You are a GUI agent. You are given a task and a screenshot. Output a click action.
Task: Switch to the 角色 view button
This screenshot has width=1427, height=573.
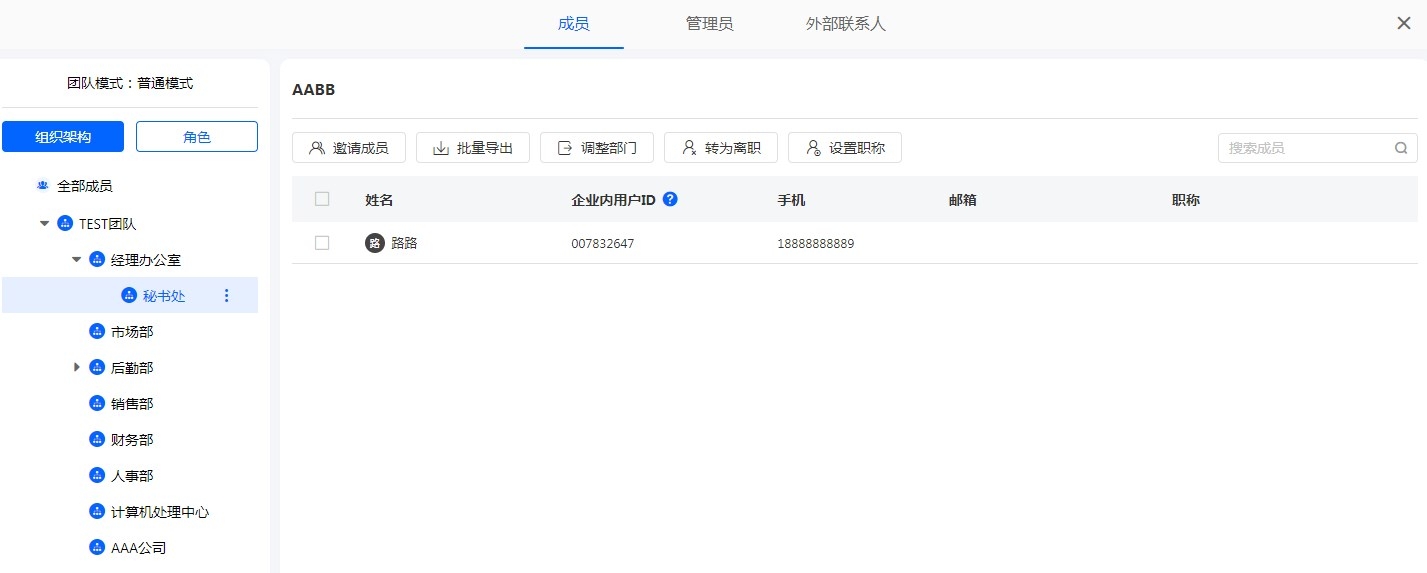pyautogui.click(x=197, y=137)
